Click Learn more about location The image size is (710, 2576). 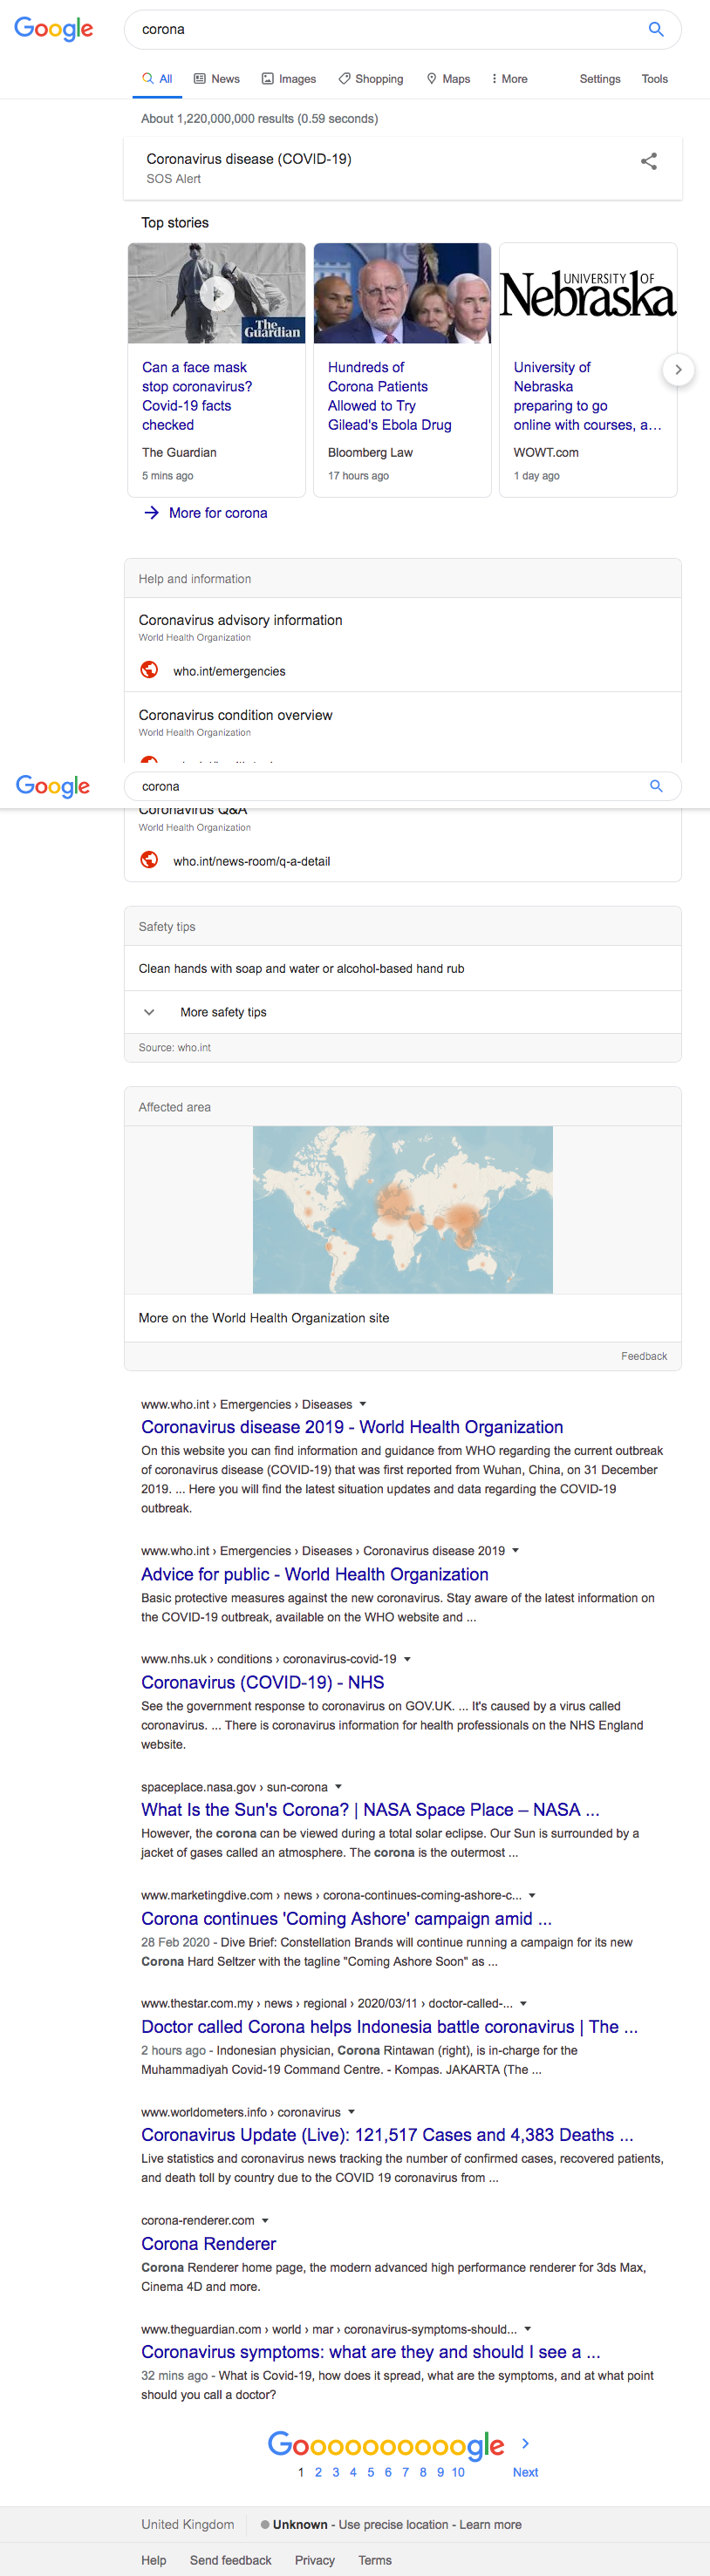click(490, 2524)
